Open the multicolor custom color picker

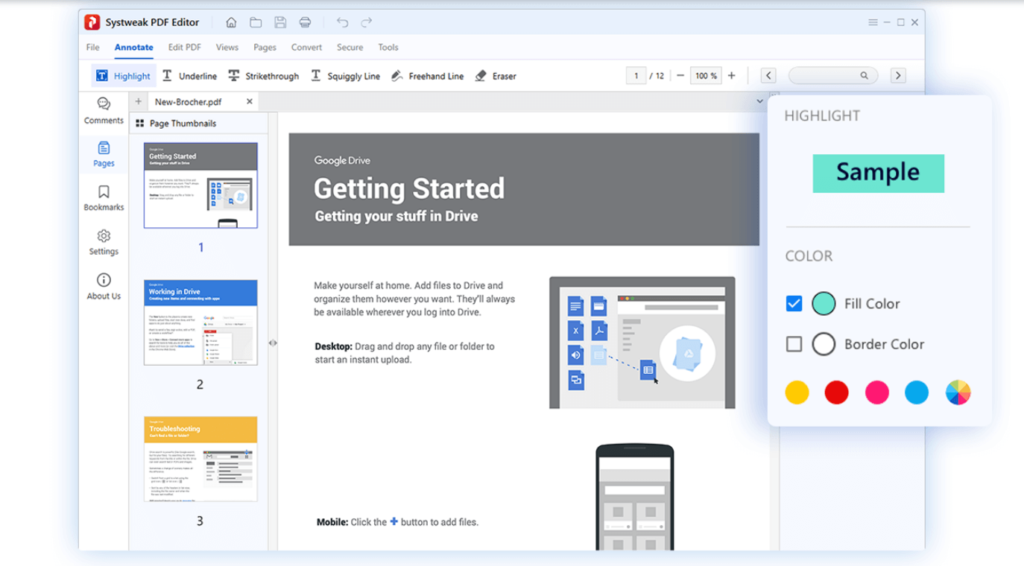point(958,392)
